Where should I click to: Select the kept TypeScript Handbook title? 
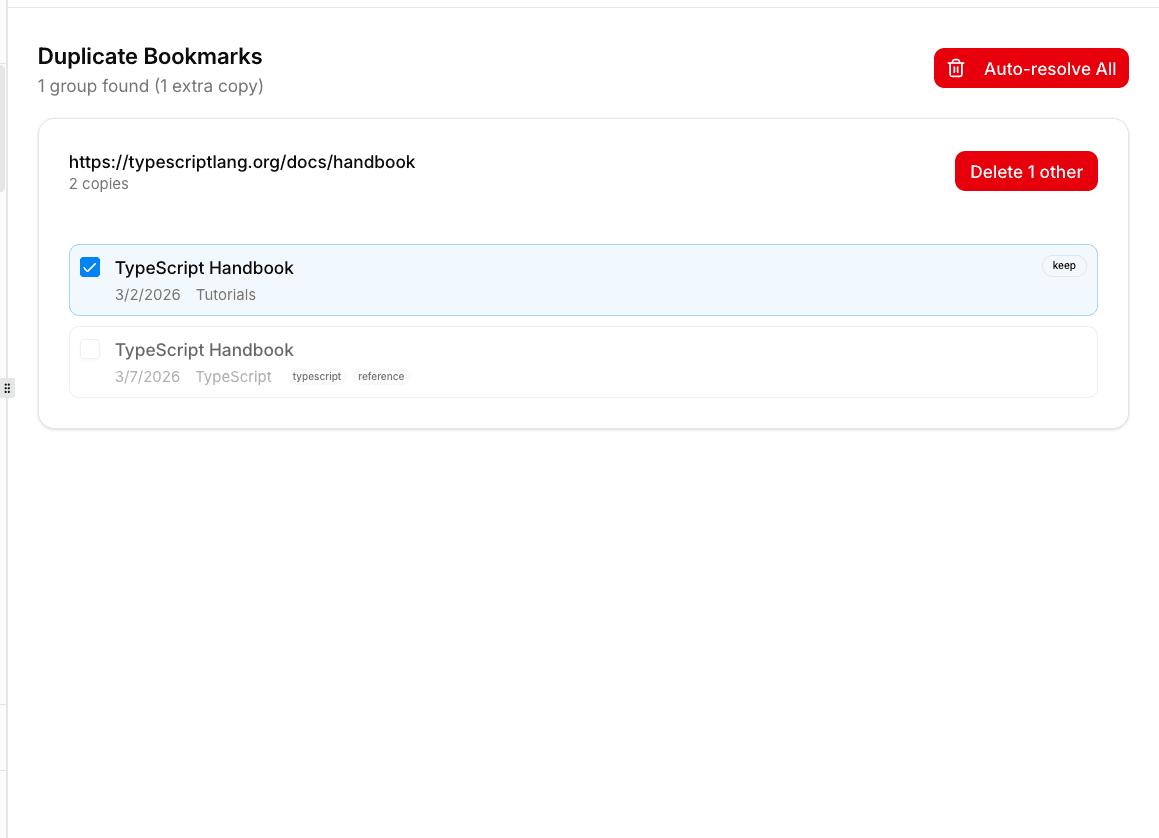pyautogui.click(x=204, y=268)
